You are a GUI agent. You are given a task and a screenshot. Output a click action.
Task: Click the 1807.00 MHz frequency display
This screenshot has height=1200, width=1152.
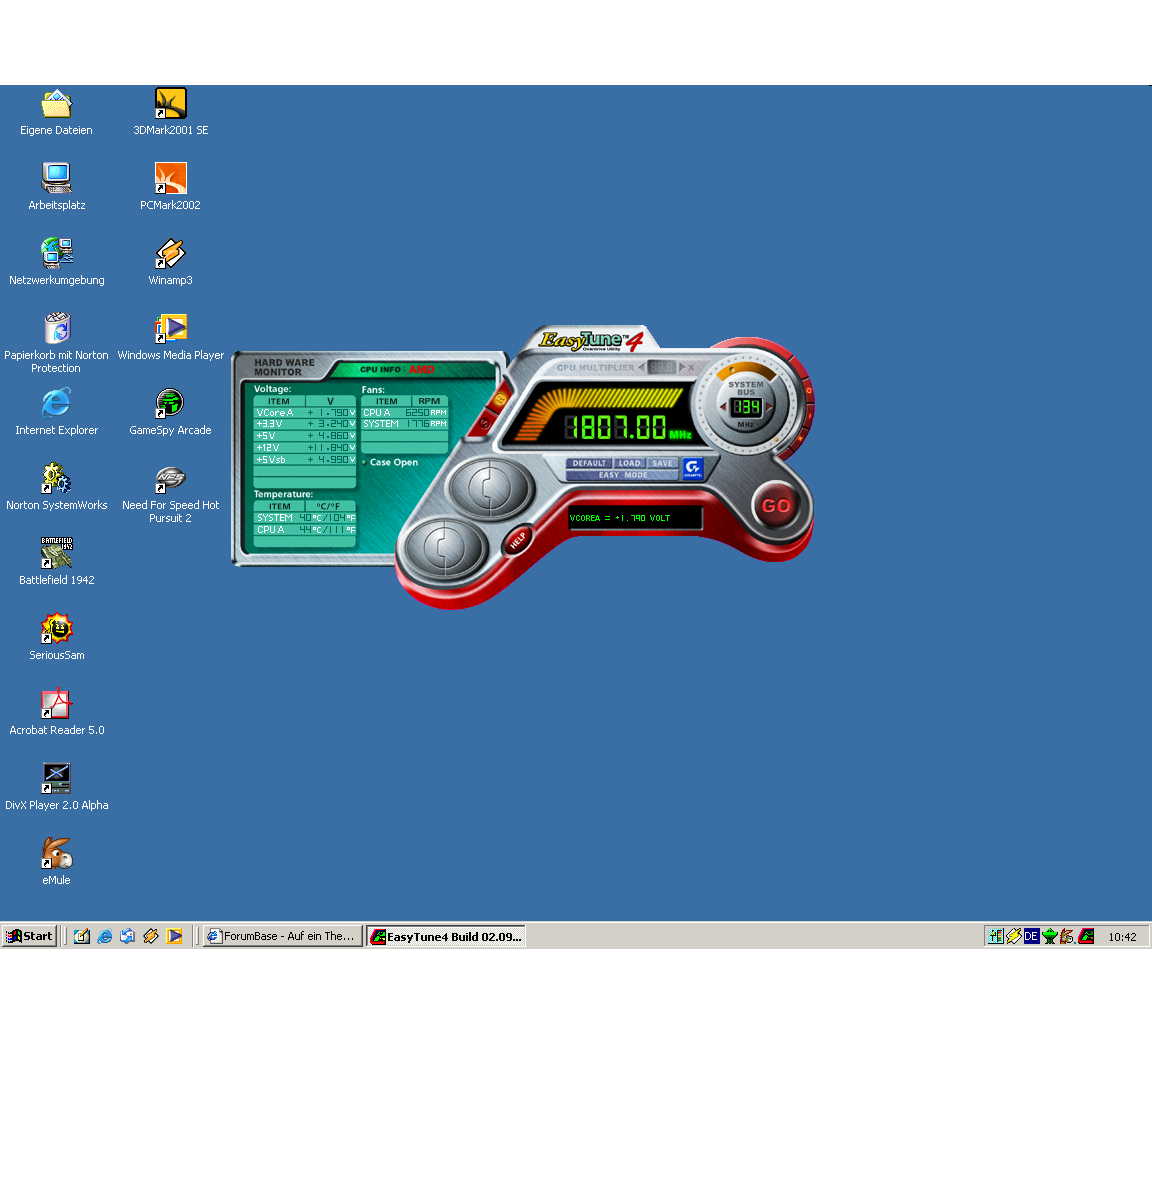point(628,428)
